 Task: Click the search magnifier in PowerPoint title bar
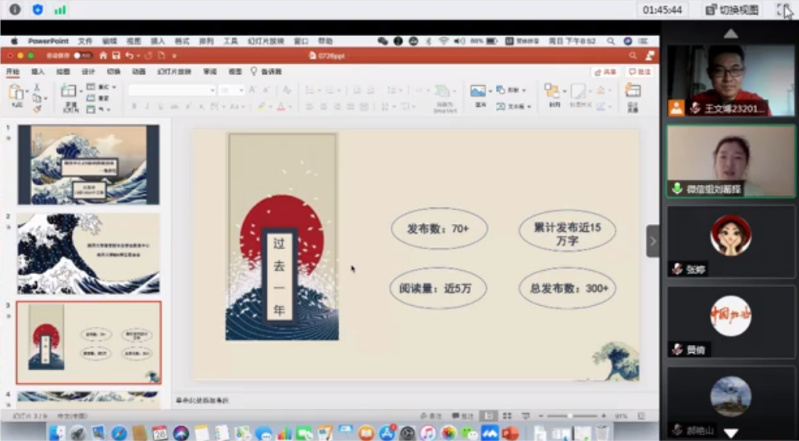[632, 56]
